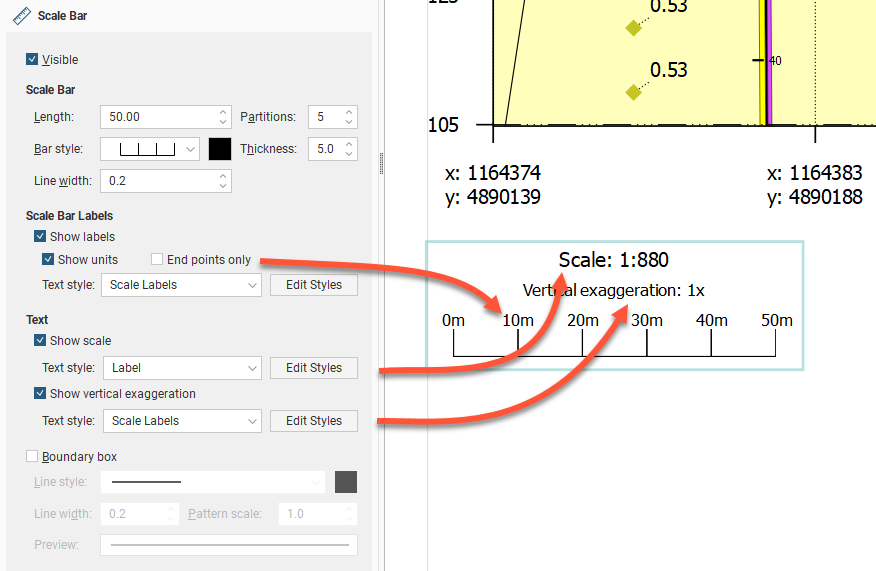Toggle the Show labels checkbox
The width and height of the screenshot is (876, 571).
(x=41, y=237)
